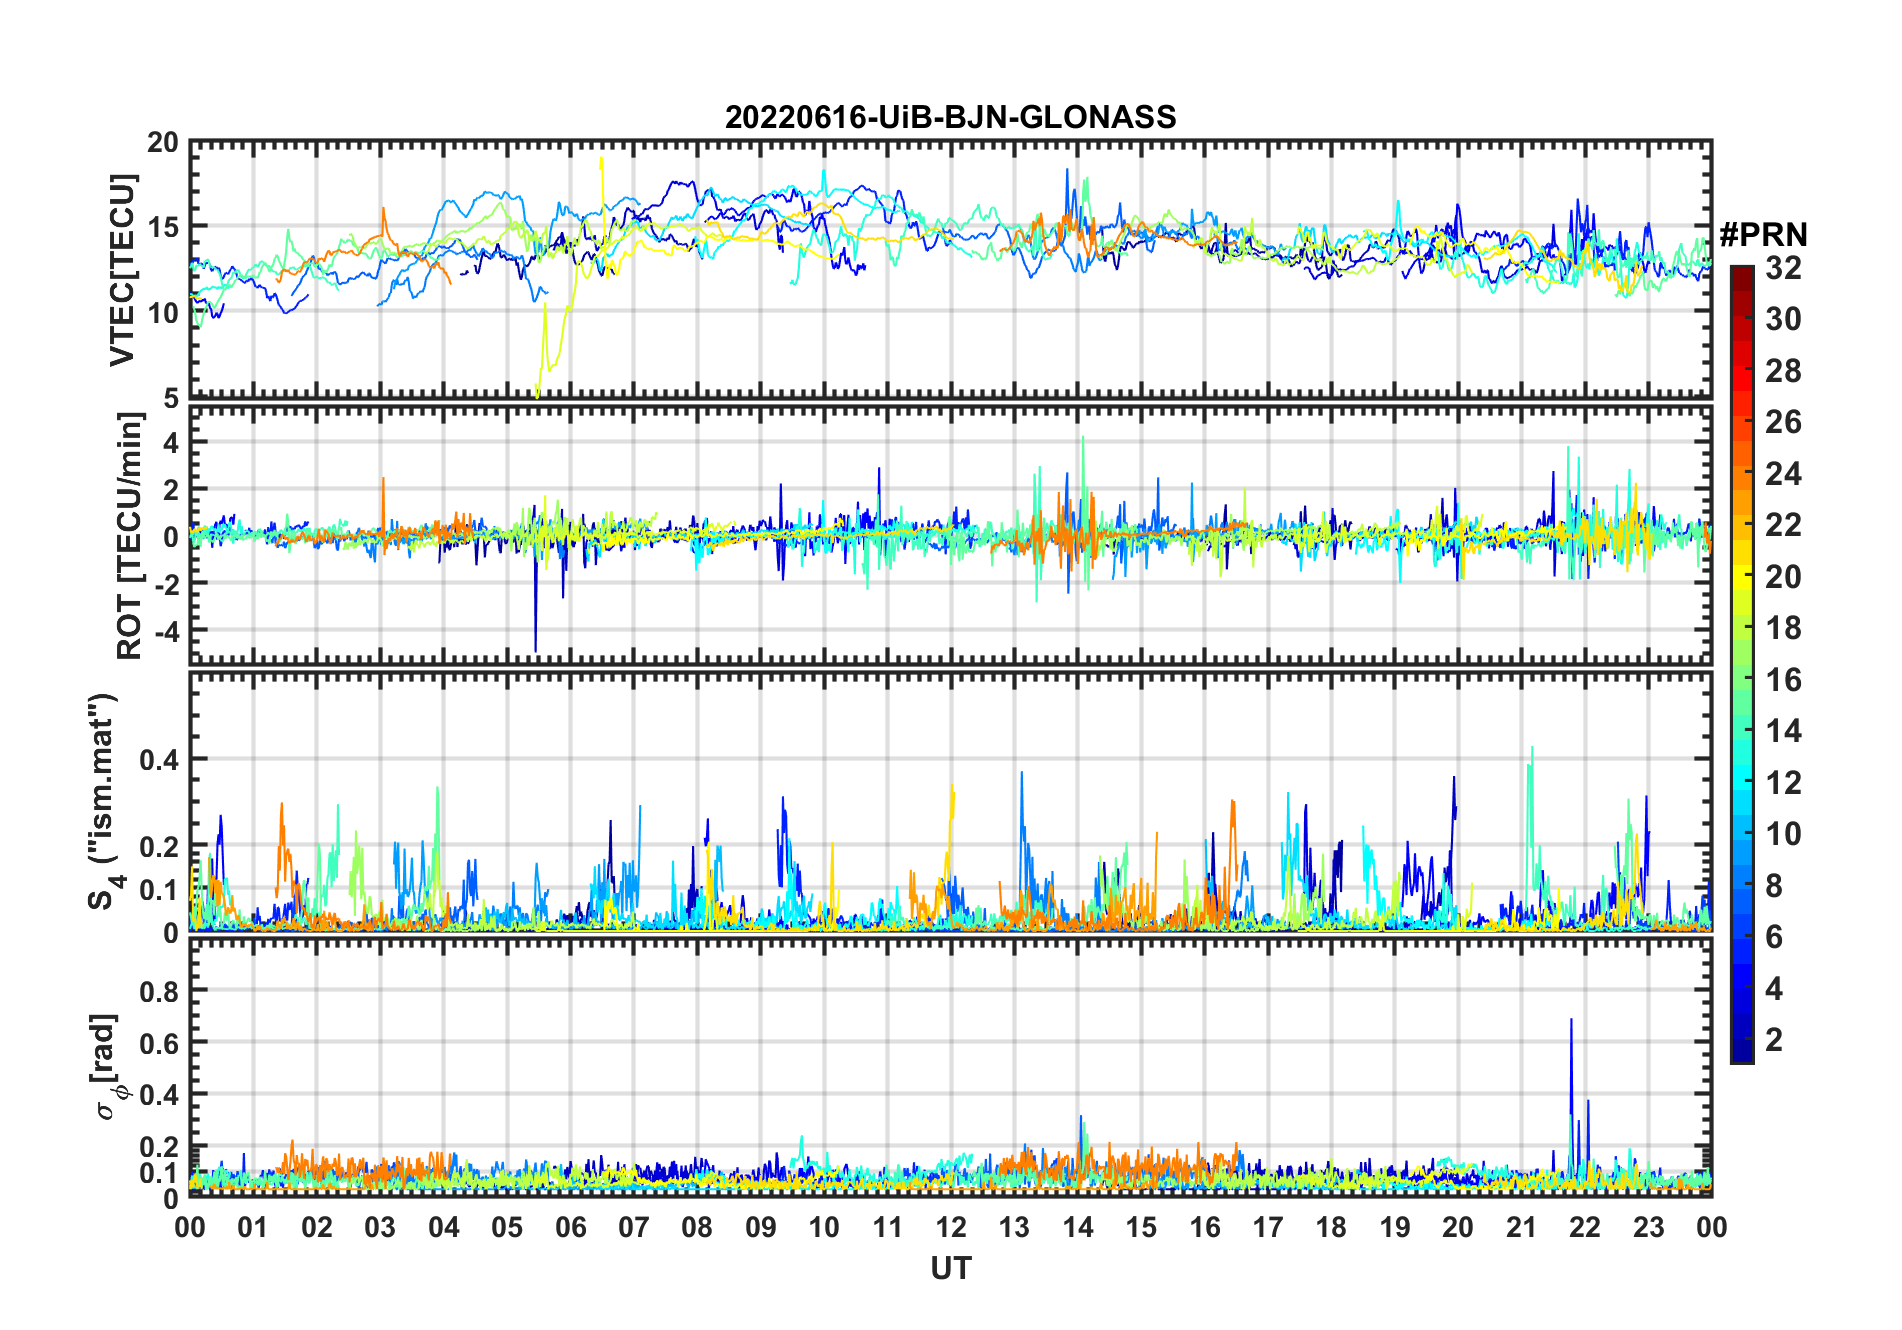
Task: Click the UT x-axis label
Action: tap(950, 1269)
